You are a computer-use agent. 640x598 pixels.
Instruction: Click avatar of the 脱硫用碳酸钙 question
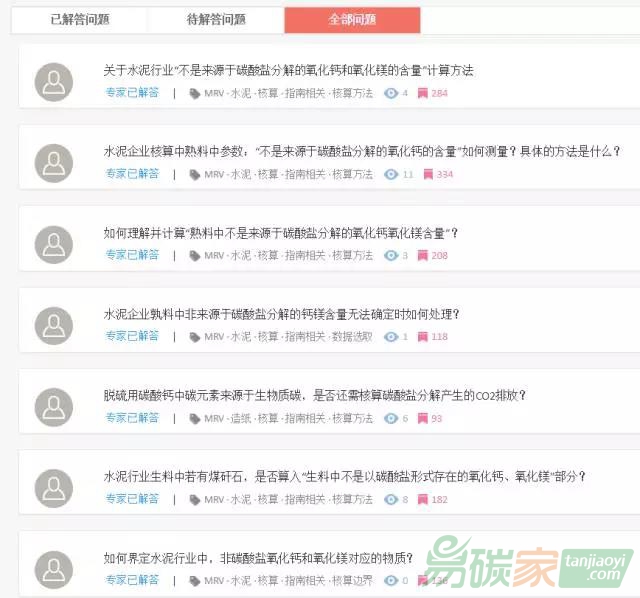pyautogui.click(x=54, y=407)
